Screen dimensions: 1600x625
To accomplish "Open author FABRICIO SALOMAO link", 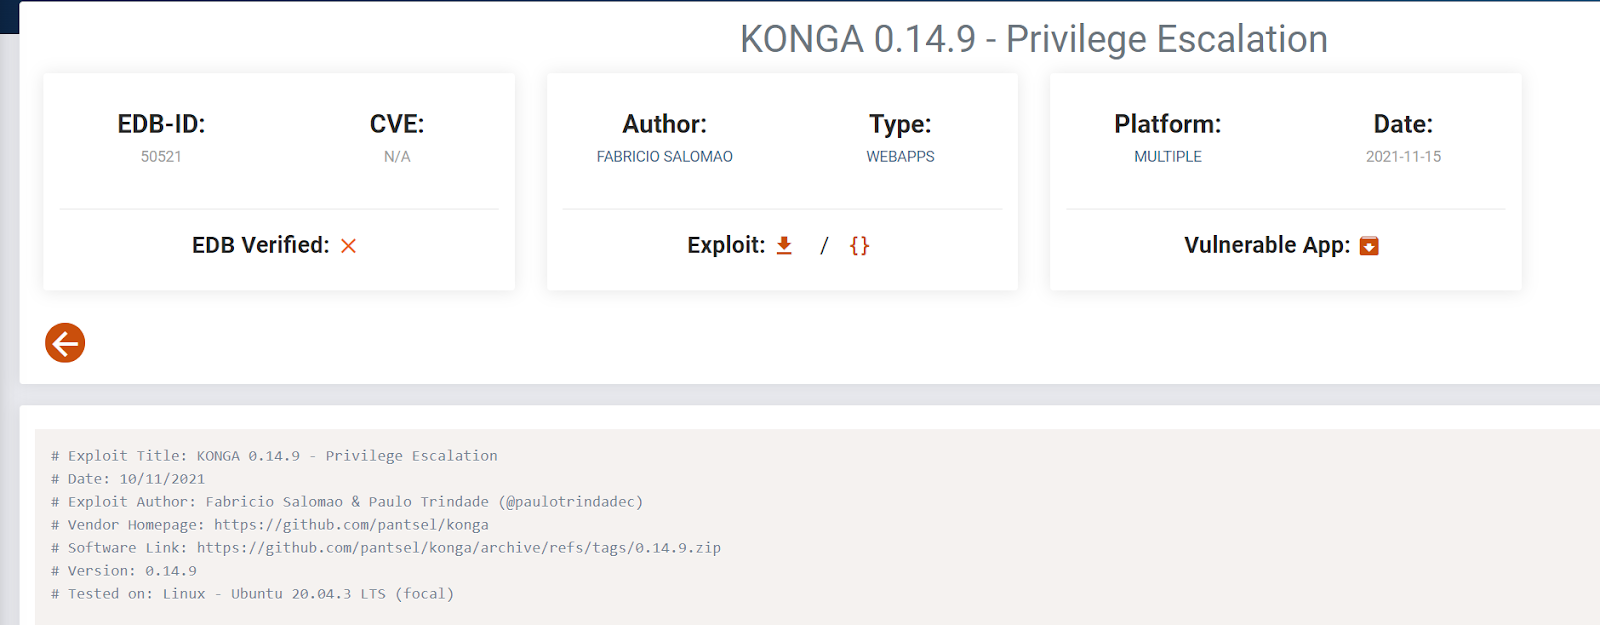I will (x=665, y=157).
